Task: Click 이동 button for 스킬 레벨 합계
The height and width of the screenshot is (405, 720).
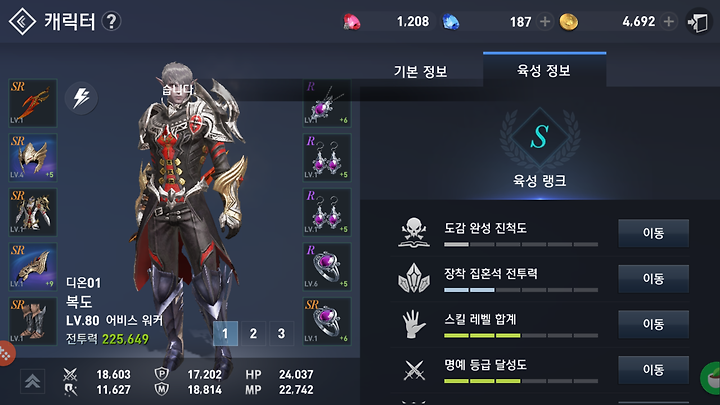Action: point(653,324)
